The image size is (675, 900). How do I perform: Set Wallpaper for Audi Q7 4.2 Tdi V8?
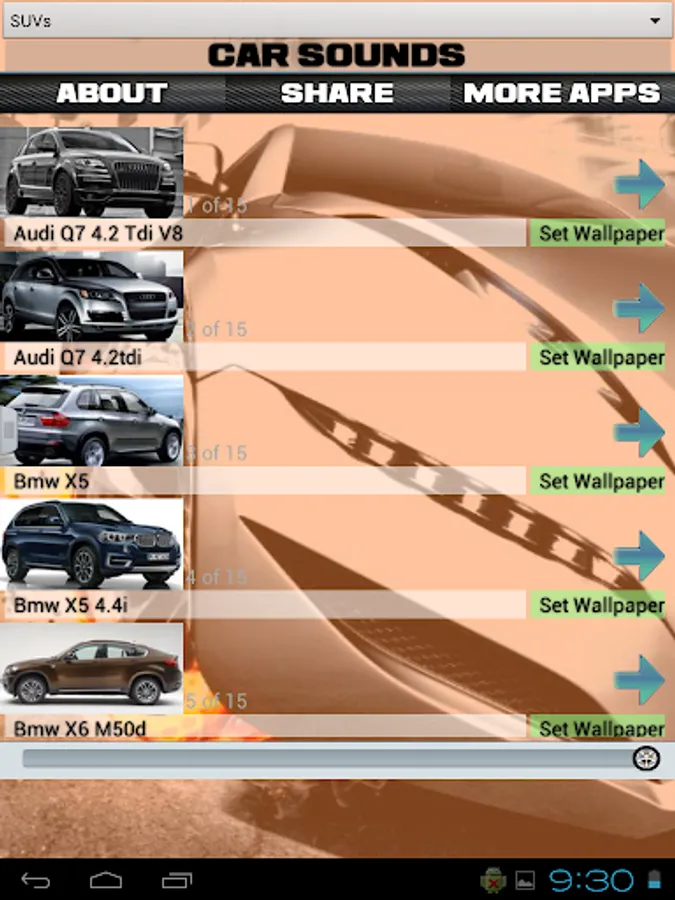[598, 233]
